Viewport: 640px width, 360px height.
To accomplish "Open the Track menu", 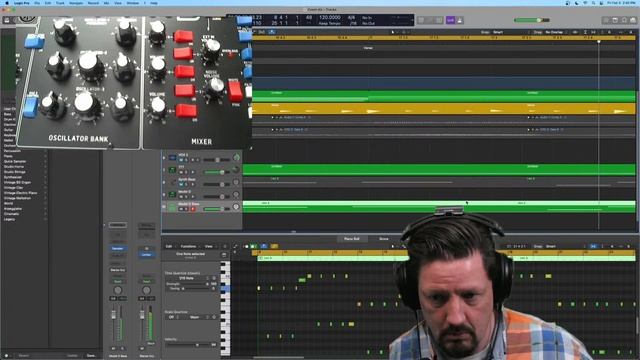I will click(60, 3).
